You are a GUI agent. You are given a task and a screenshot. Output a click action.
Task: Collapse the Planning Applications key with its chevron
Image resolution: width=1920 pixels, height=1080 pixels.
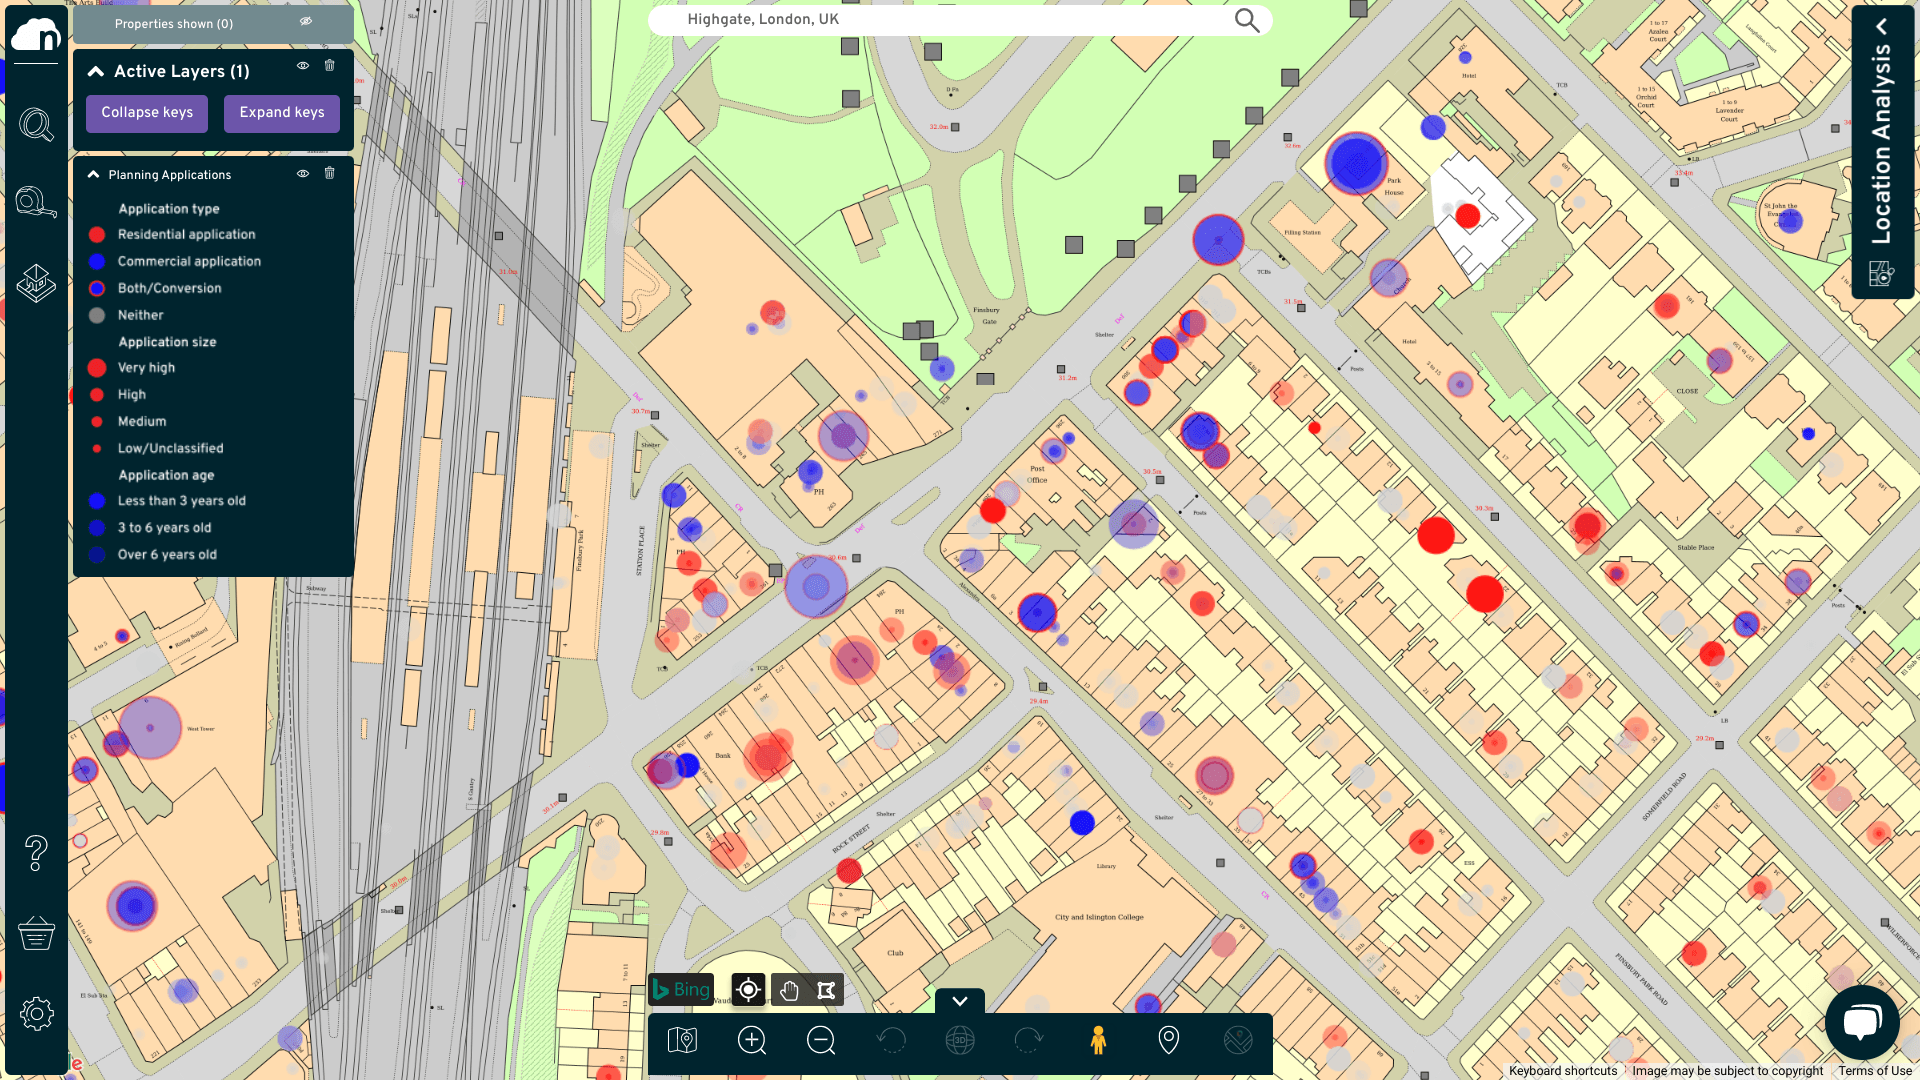point(93,173)
